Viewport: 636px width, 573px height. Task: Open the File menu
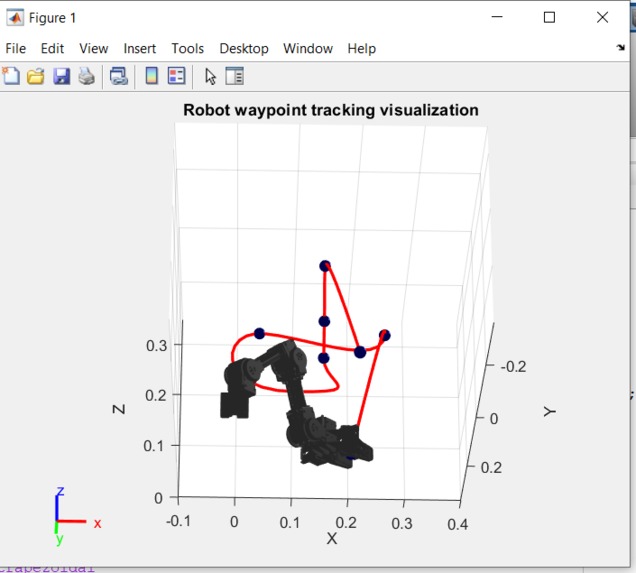(x=16, y=49)
